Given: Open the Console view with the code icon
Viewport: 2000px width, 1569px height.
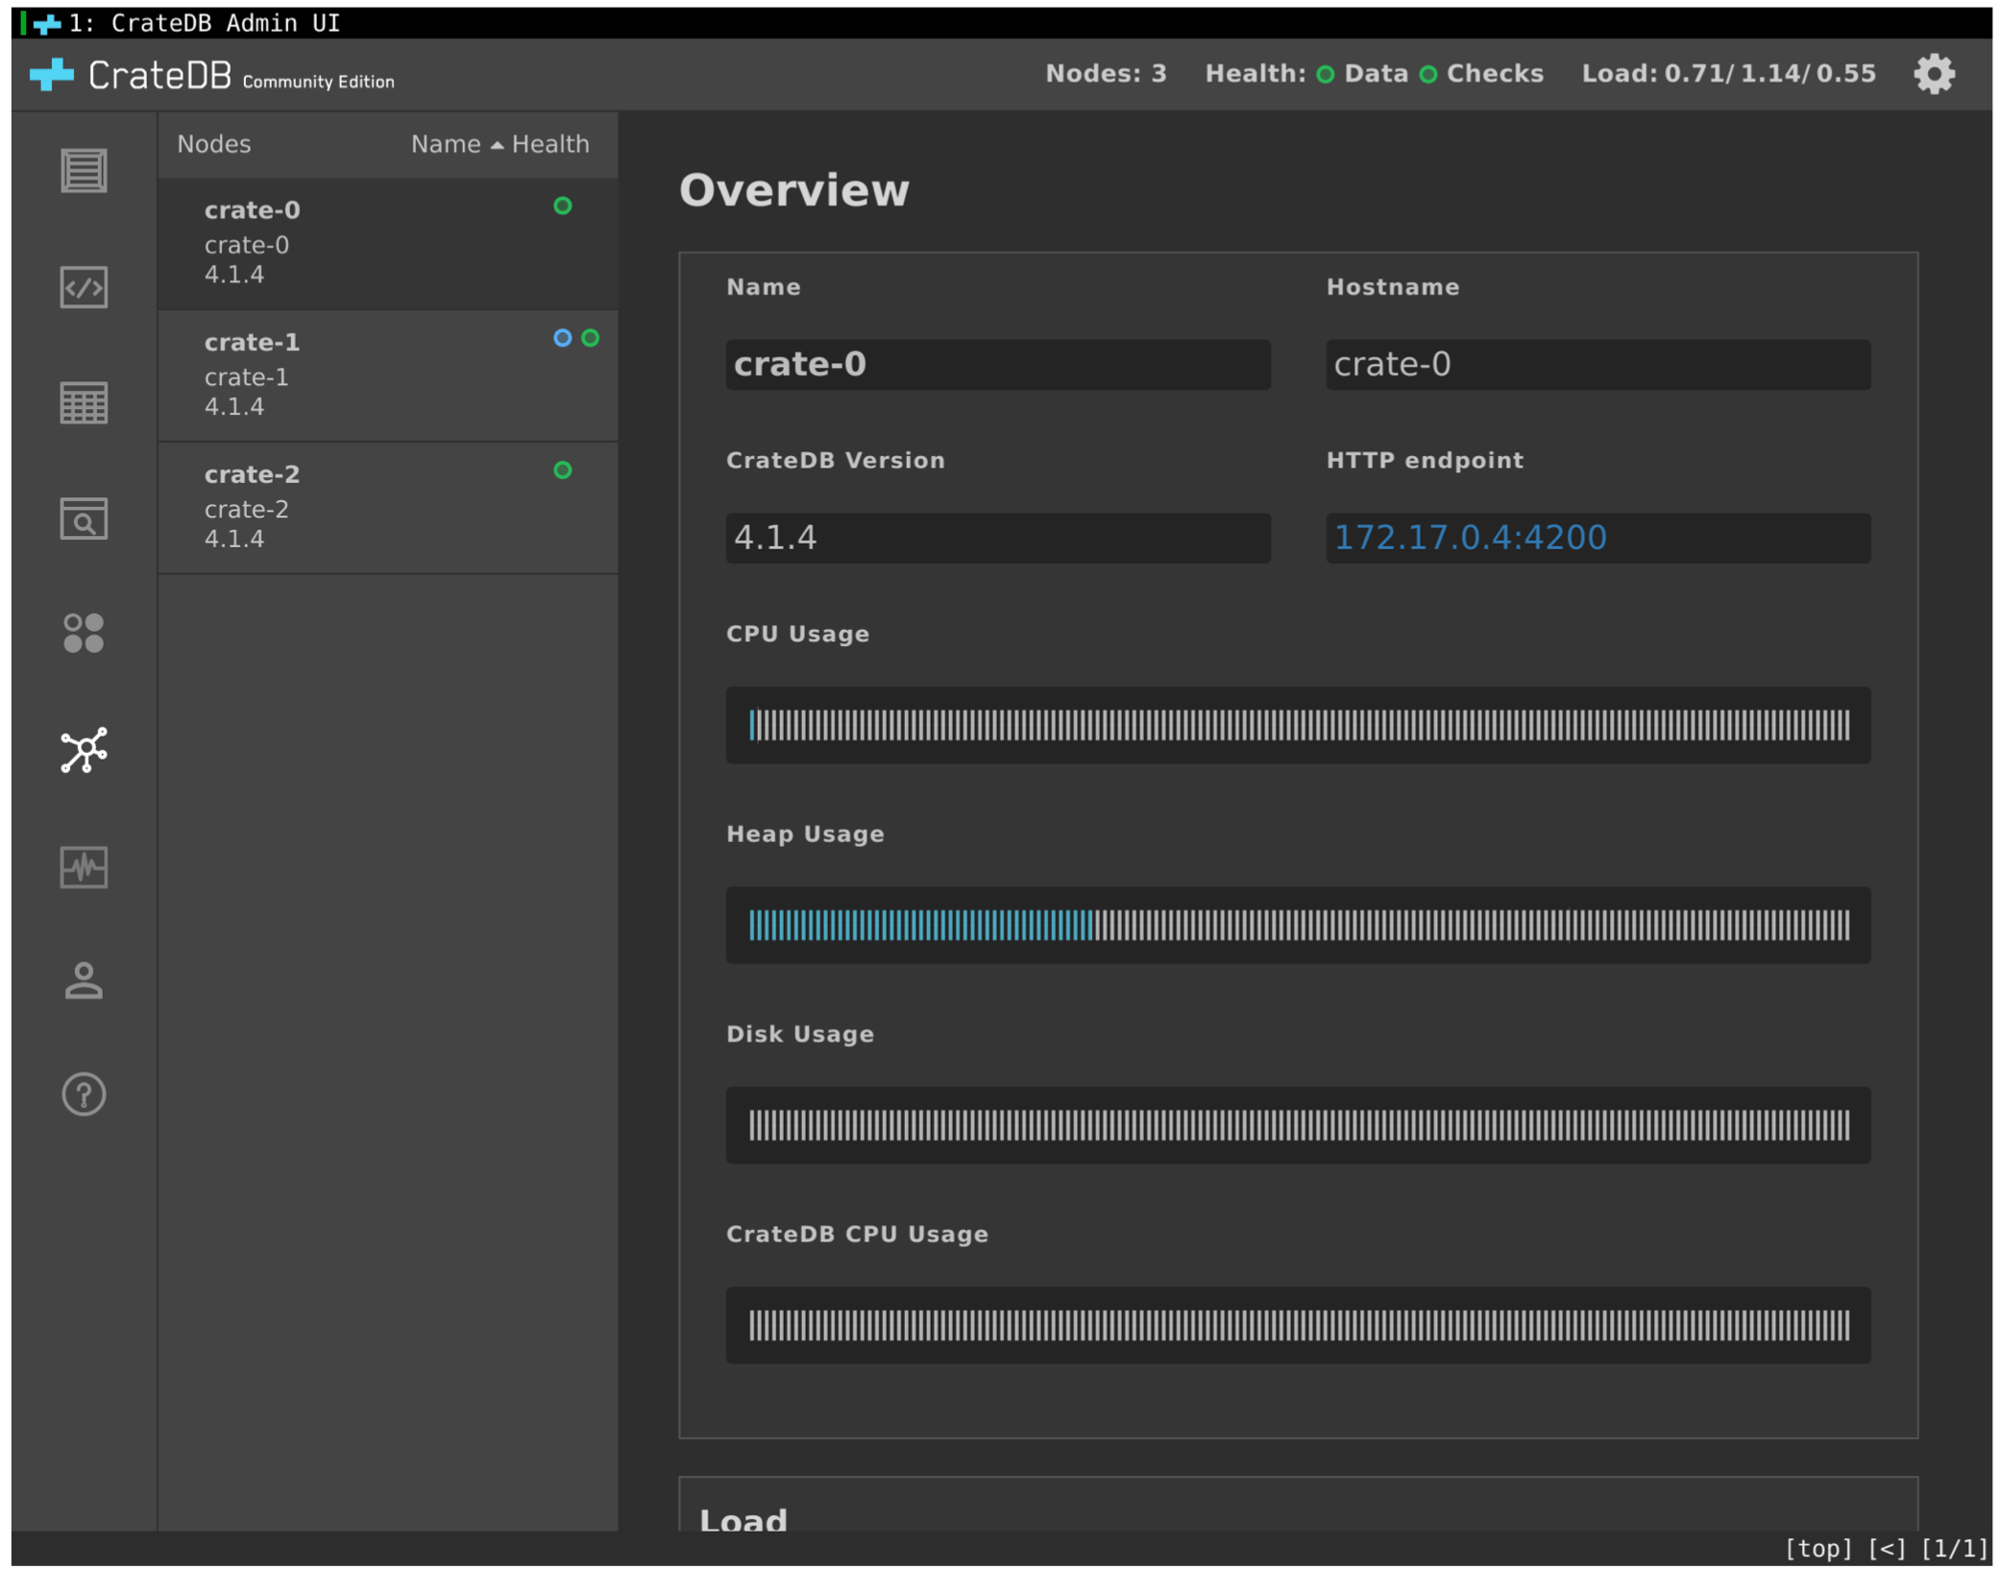Looking at the screenshot, I should click(84, 289).
